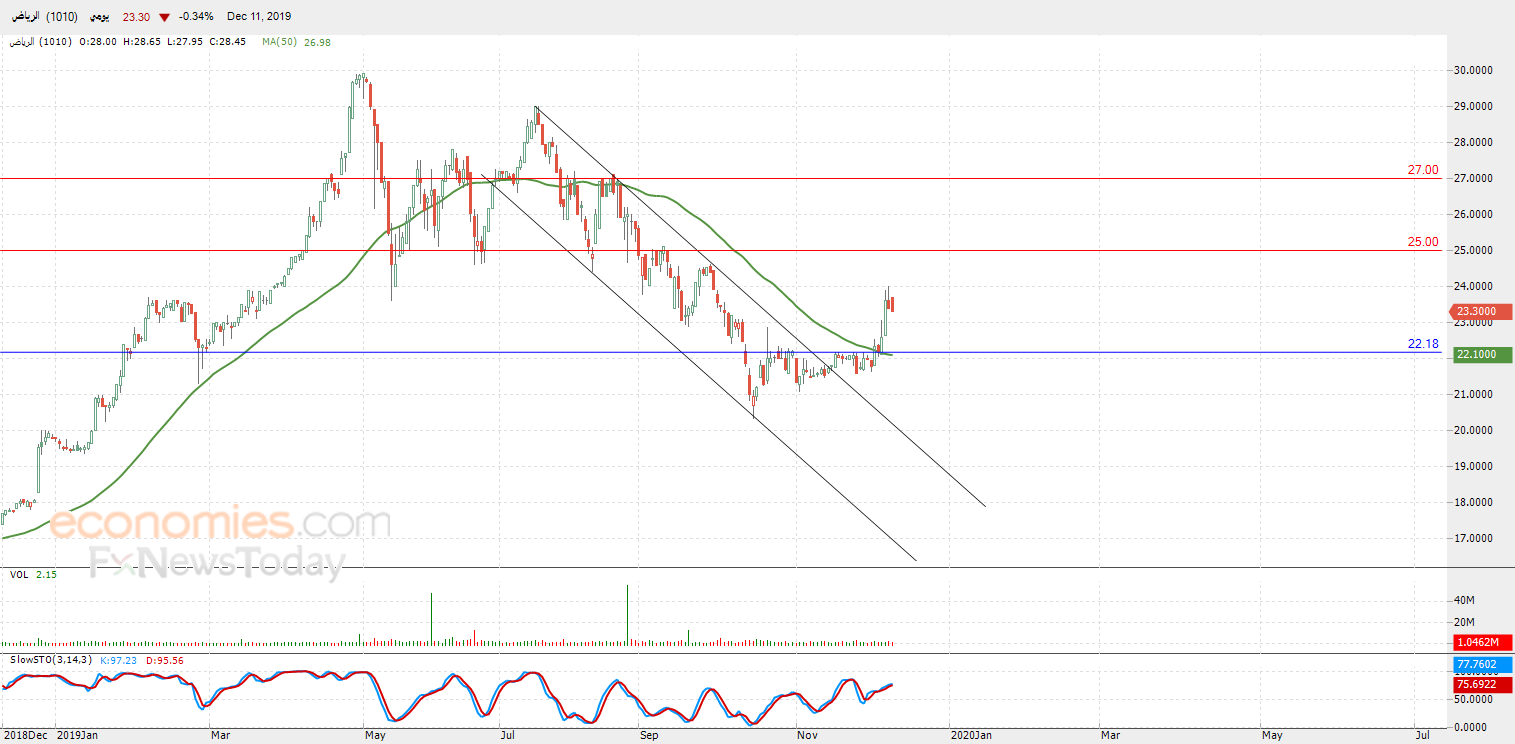Click the L:27.95 low value

[186, 42]
